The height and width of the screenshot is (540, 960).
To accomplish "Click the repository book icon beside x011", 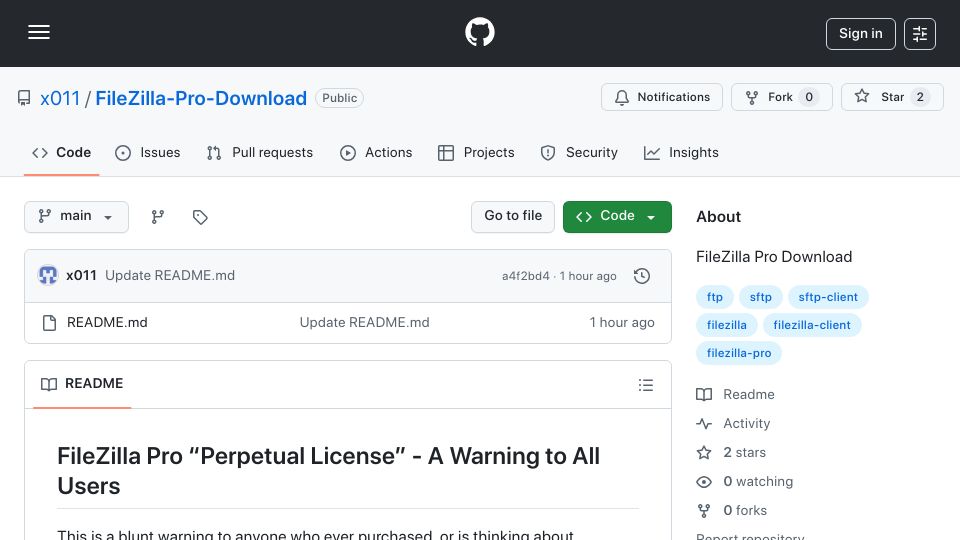I will (24, 99).
